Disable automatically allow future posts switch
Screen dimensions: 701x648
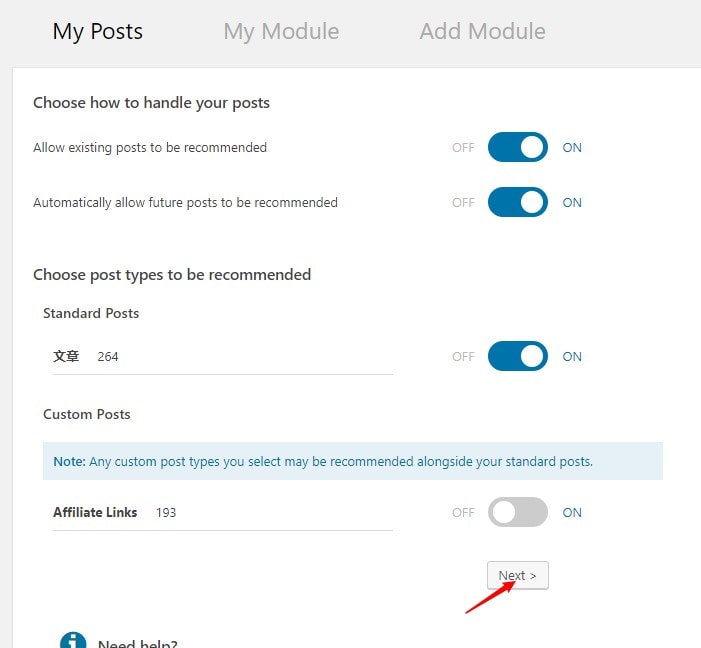tap(517, 203)
